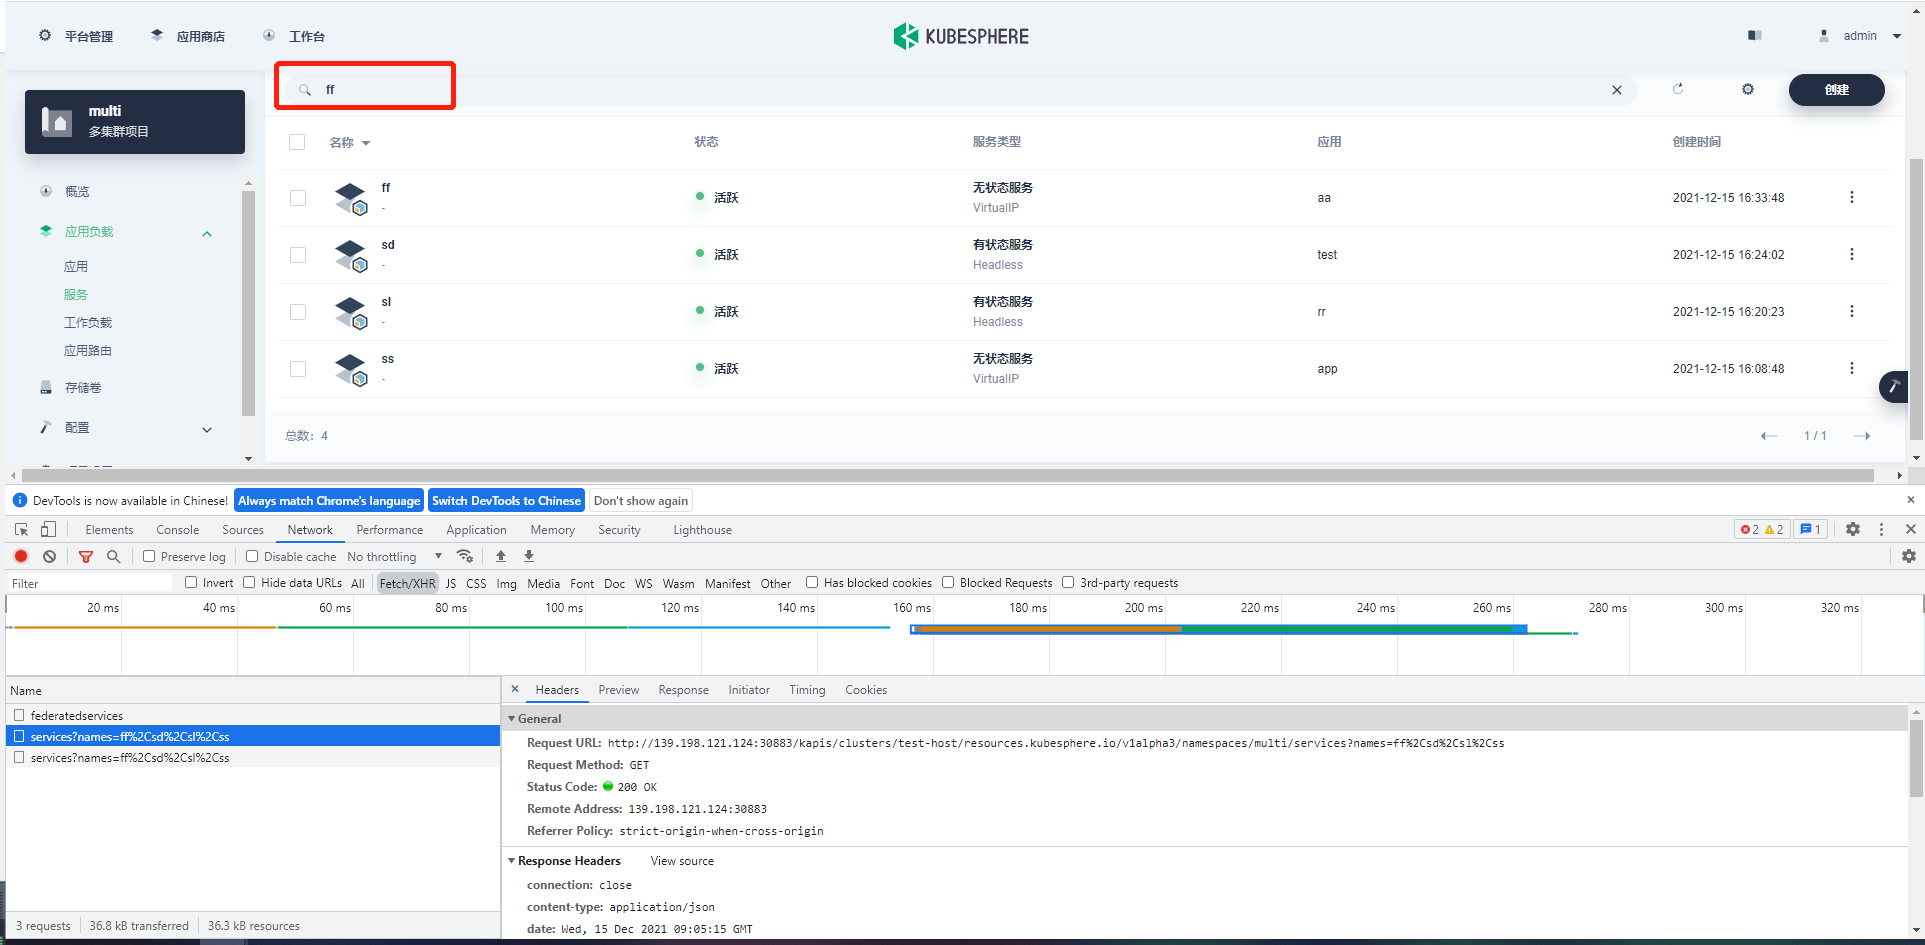Open service list settings gear icon
Image resolution: width=1925 pixels, height=945 pixels.
(x=1747, y=89)
